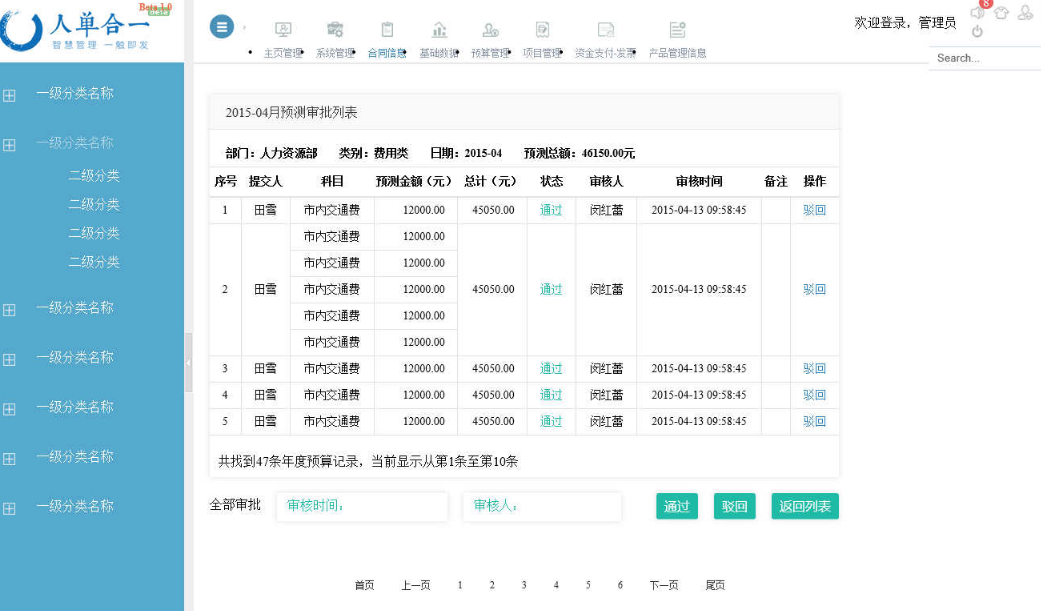This screenshot has height=611, width=1041.
Task: Click the green 通过 approve button
Action: coord(676,507)
